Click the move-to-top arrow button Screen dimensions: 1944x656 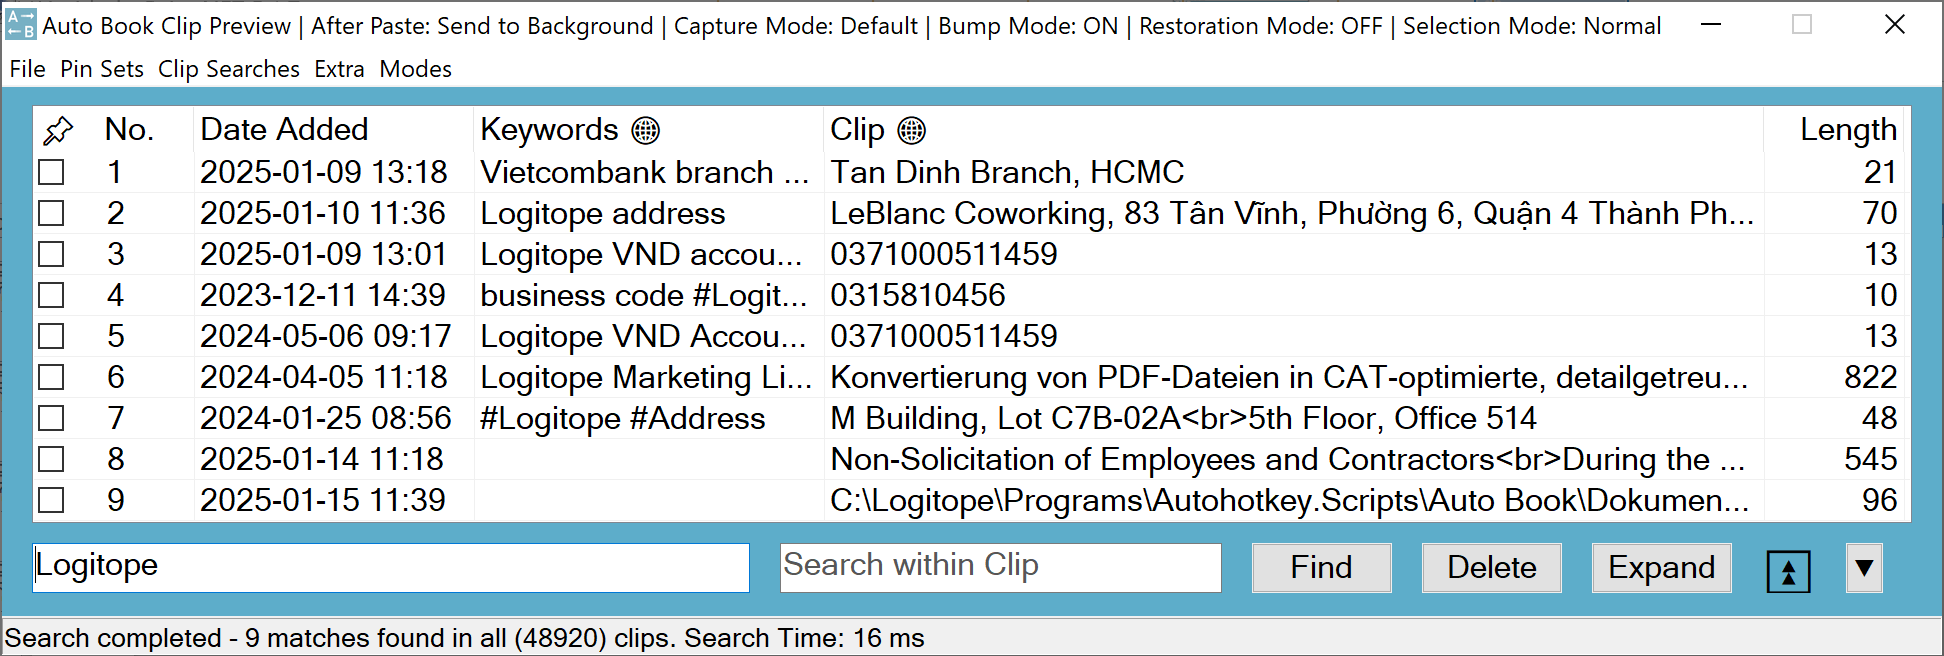coord(1788,570)
